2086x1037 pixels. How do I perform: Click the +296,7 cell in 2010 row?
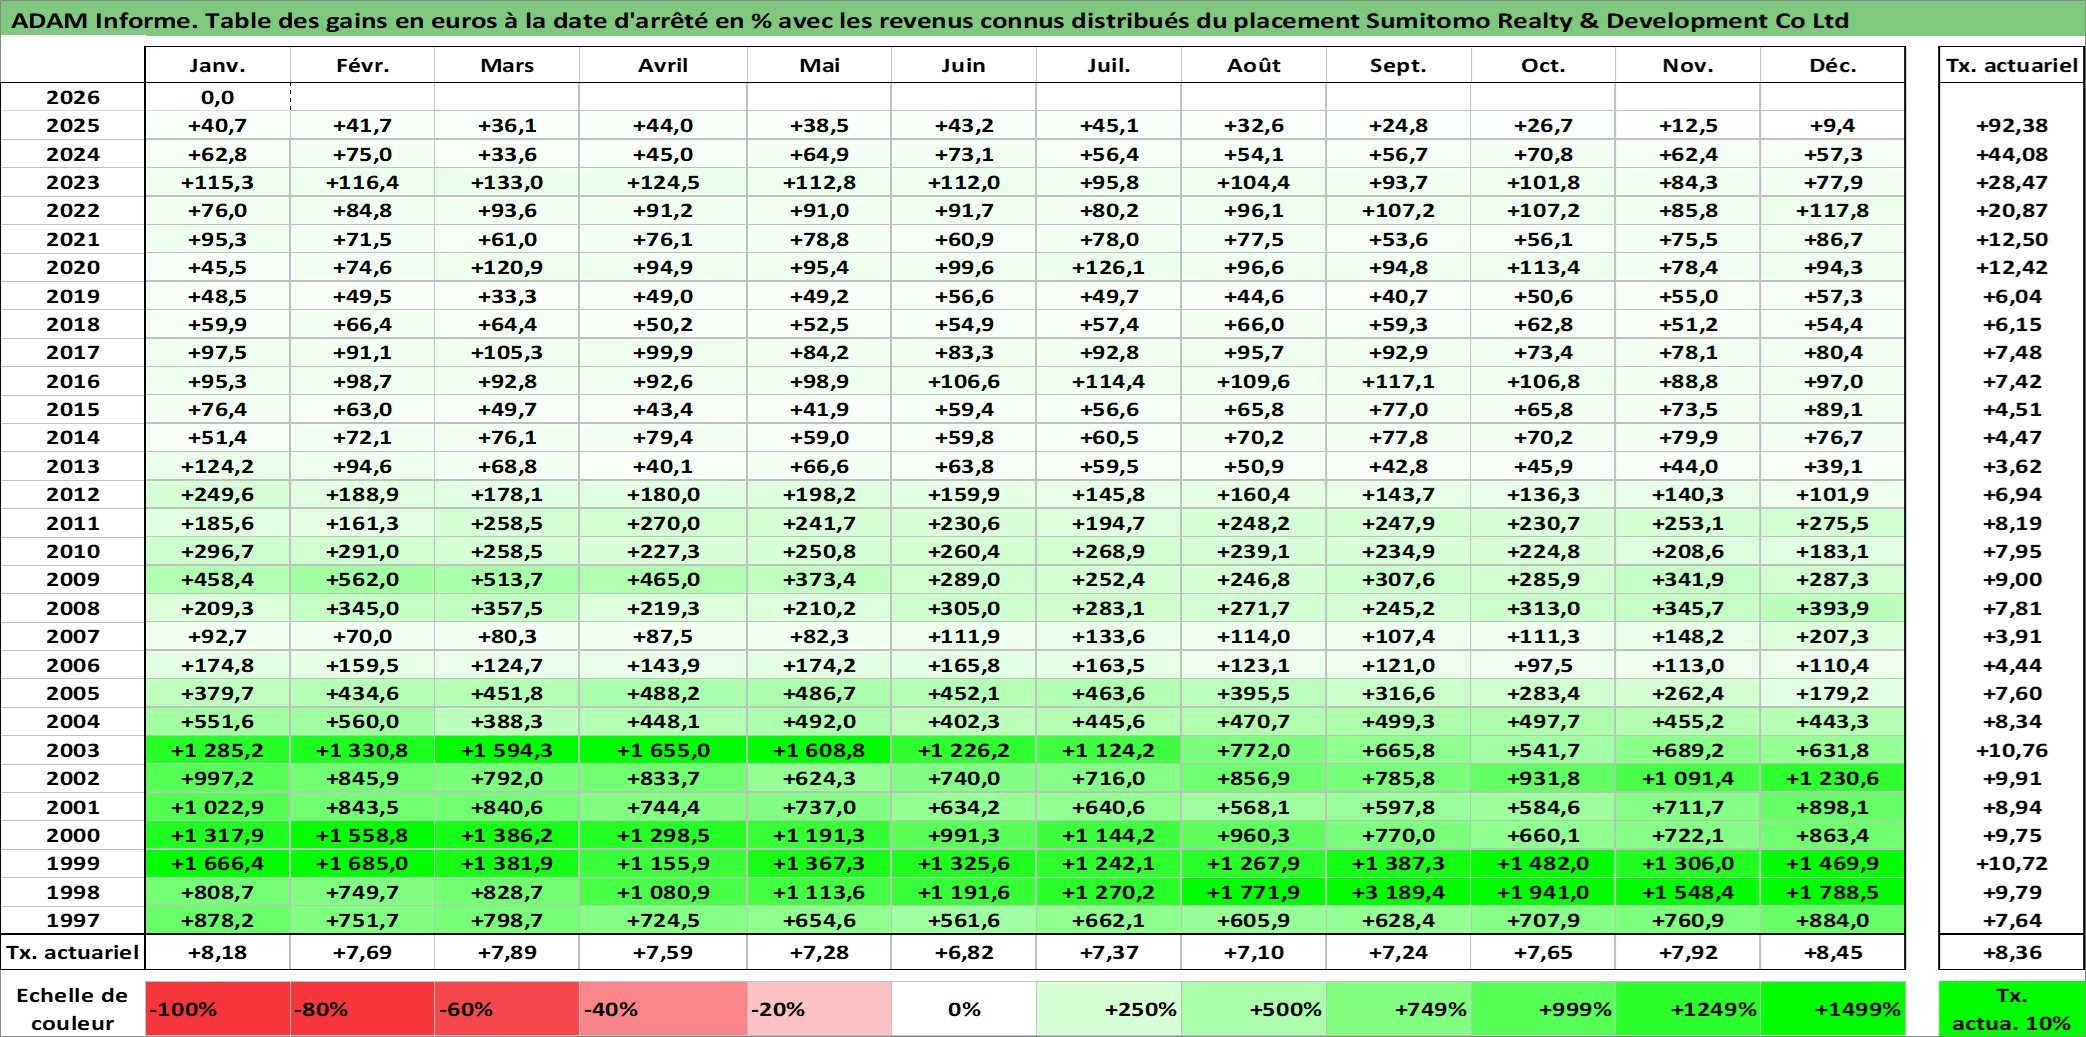(x=217, y=551)
